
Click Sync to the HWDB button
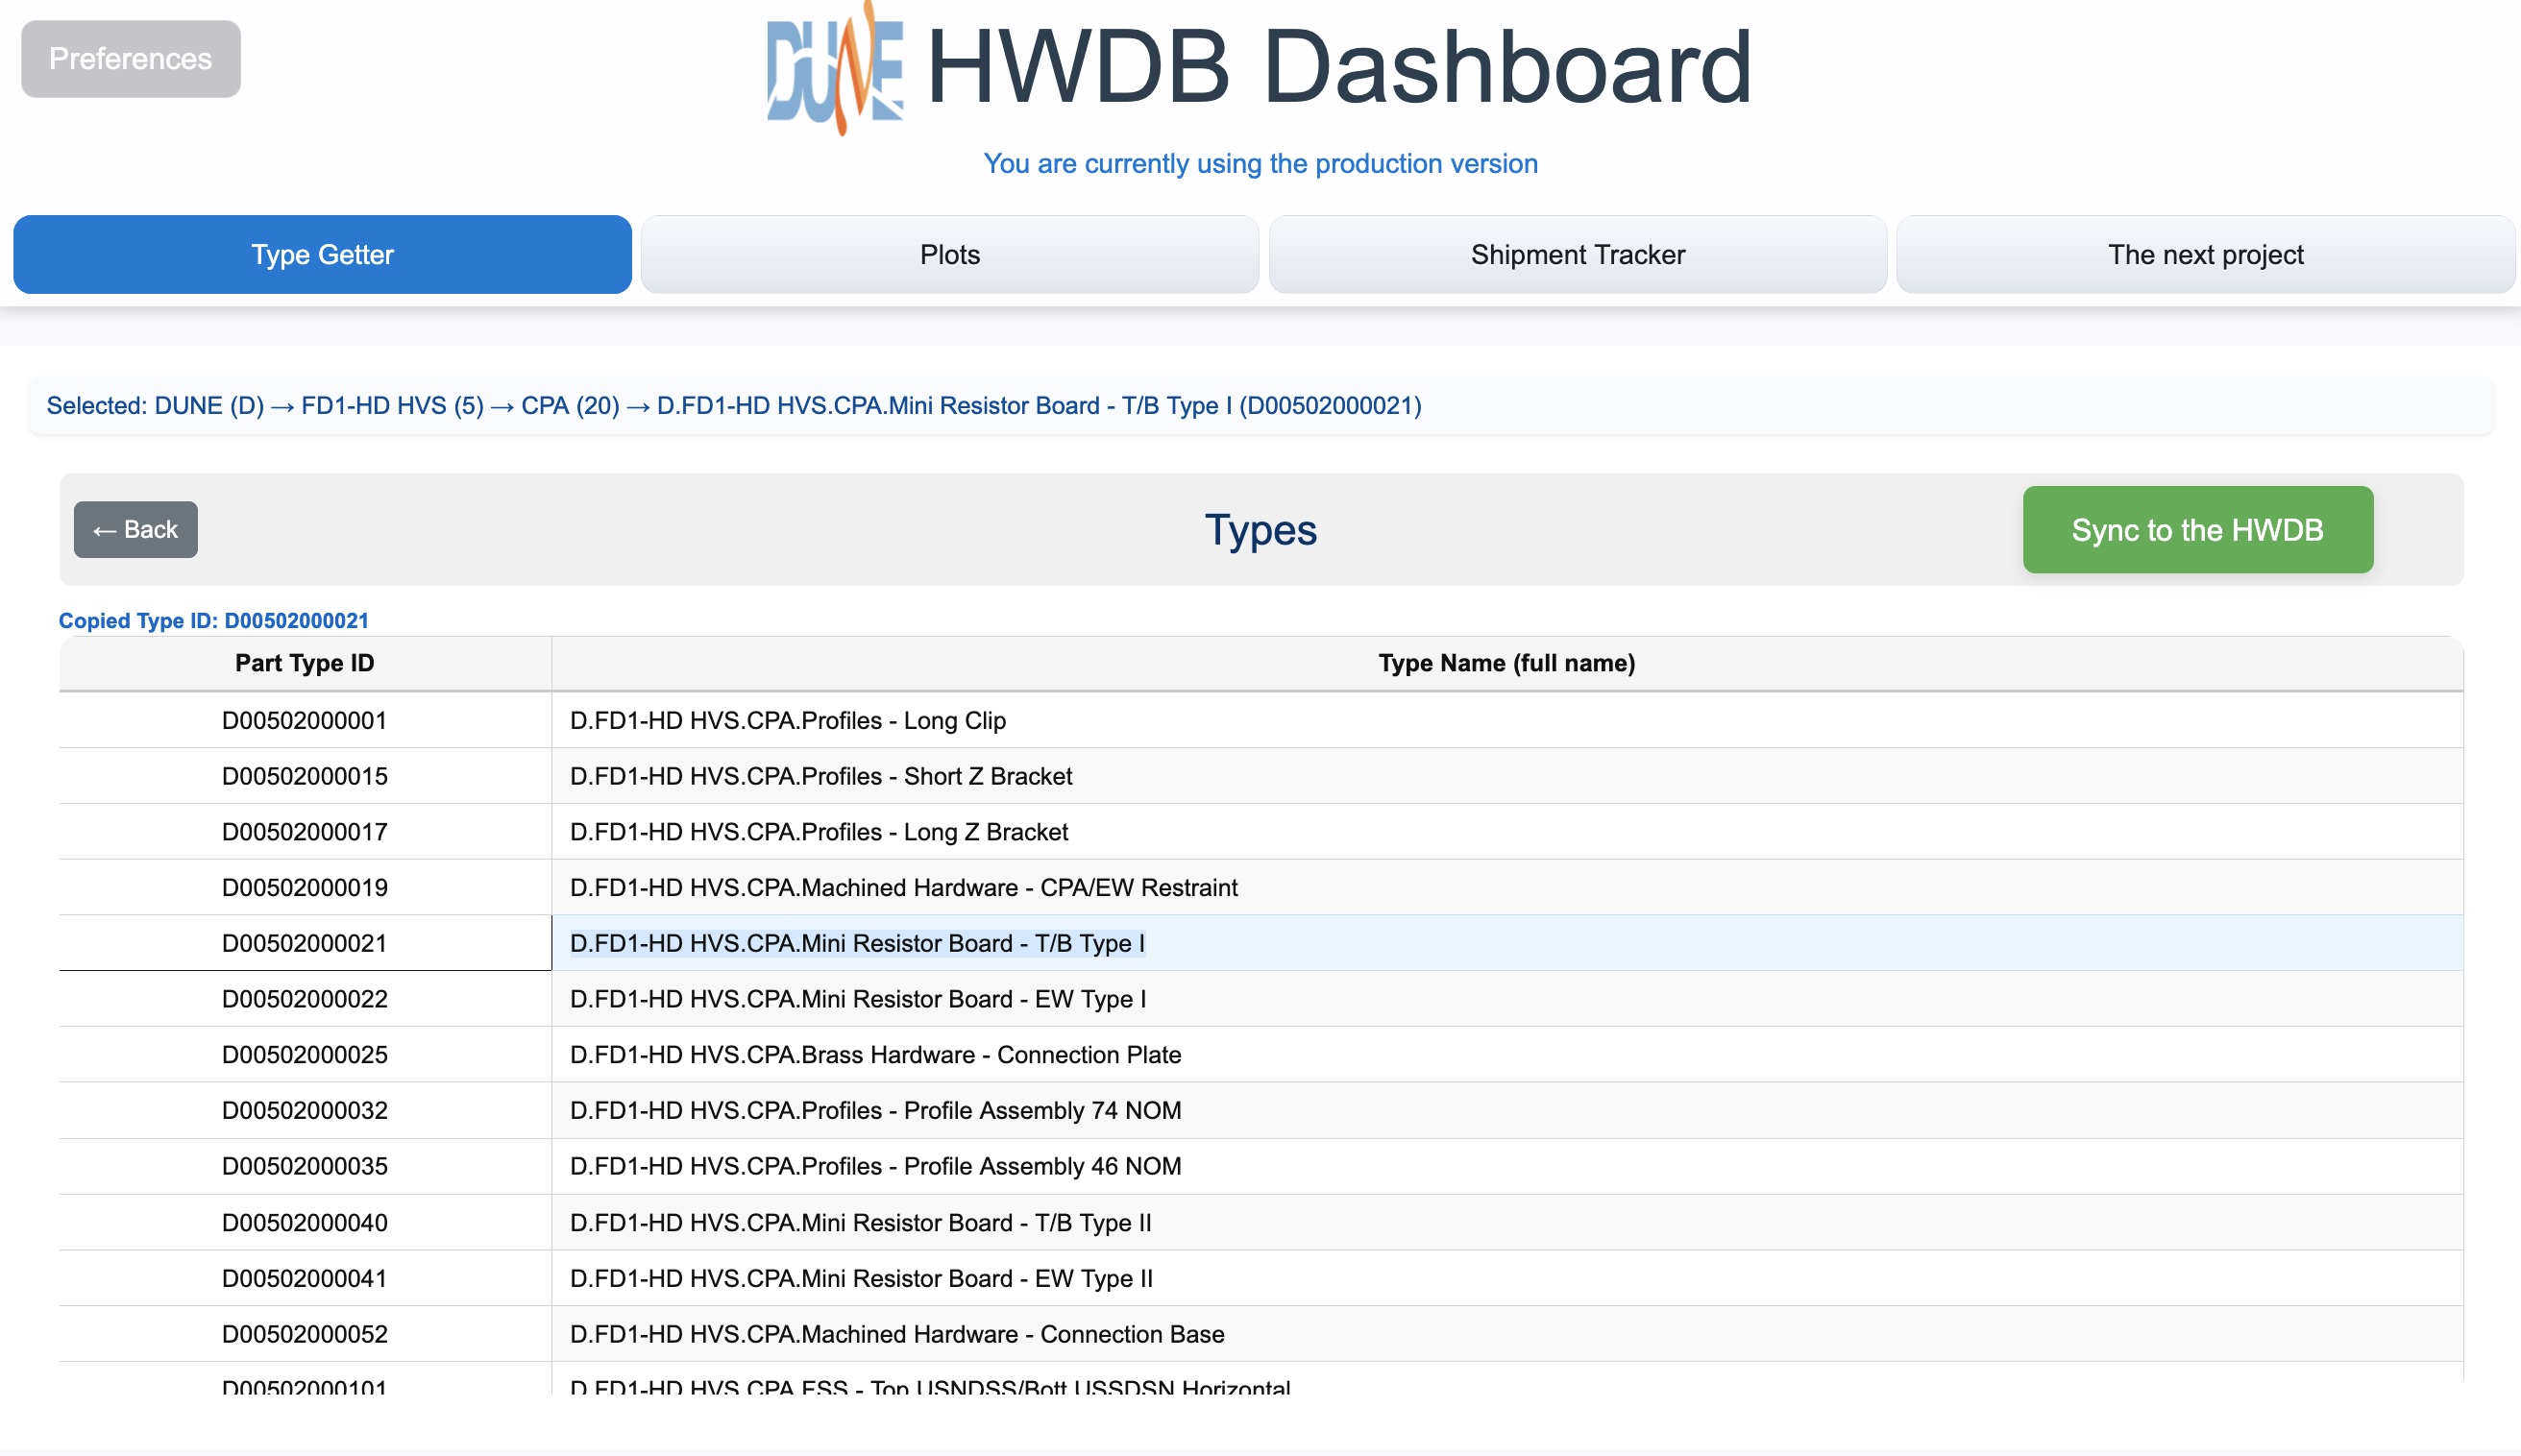click(x=2197, y=530)
